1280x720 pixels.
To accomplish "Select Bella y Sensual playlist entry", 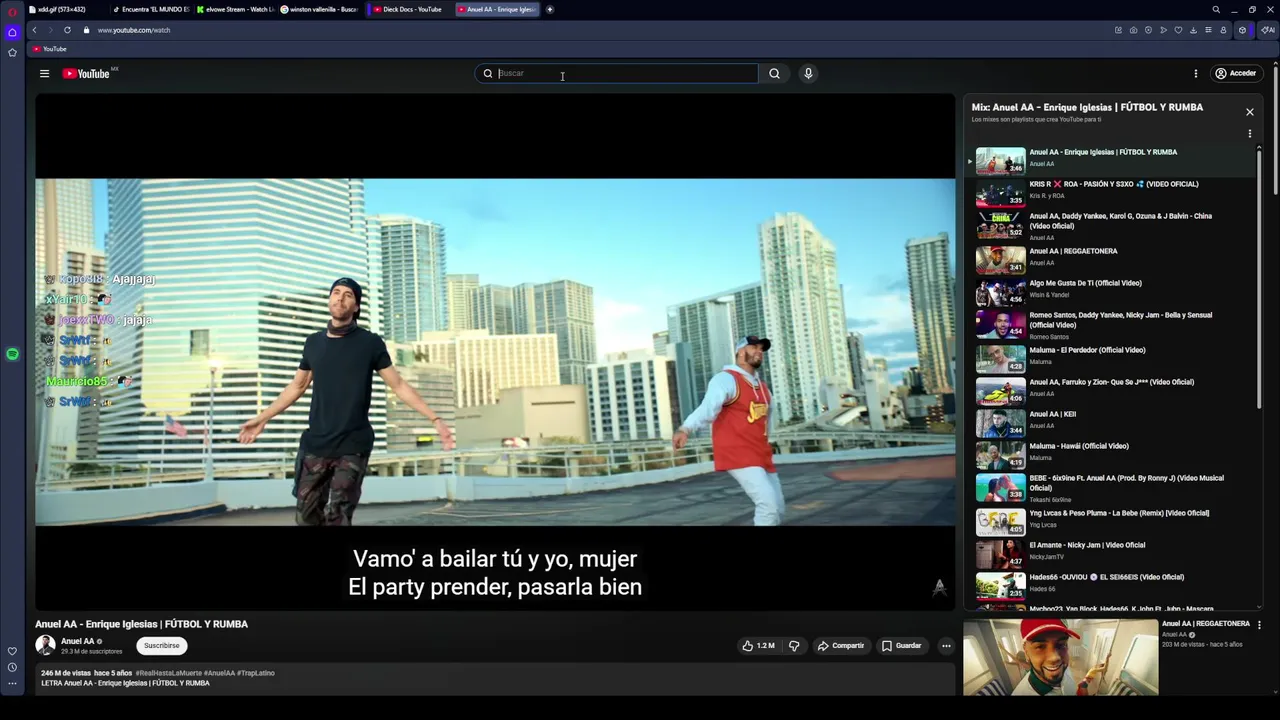I will (1110, 325).
